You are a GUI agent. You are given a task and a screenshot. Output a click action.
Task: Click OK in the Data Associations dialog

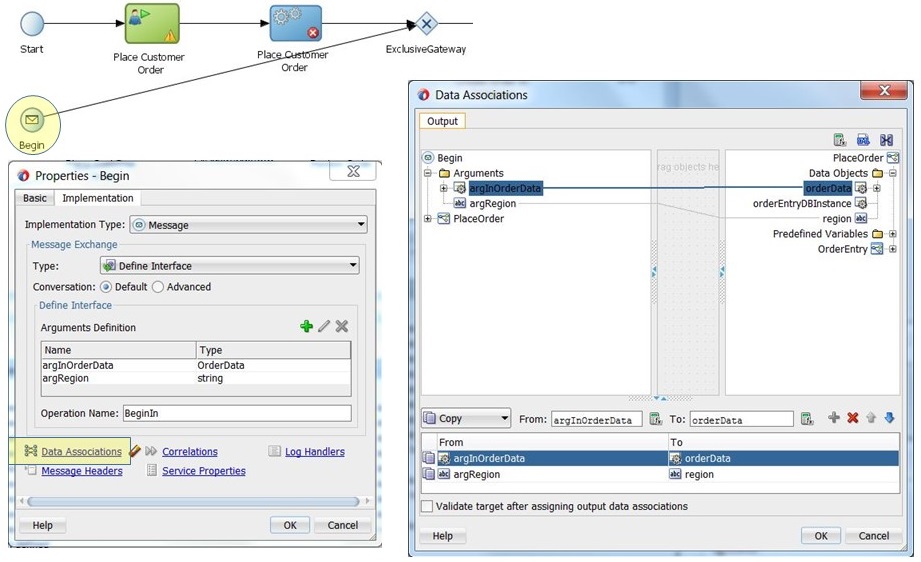[x=820, y=536]
